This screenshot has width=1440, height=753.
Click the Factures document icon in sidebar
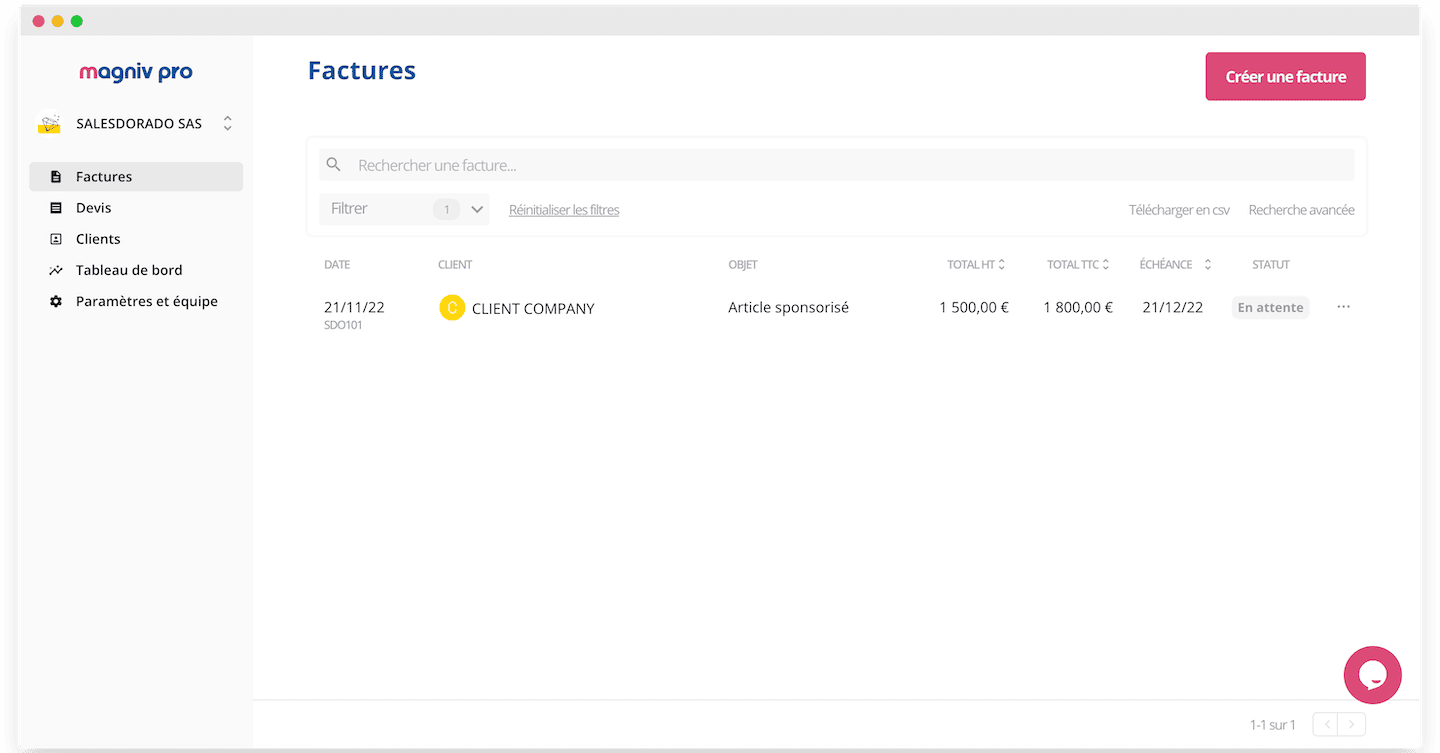click(x=56, y=177)
